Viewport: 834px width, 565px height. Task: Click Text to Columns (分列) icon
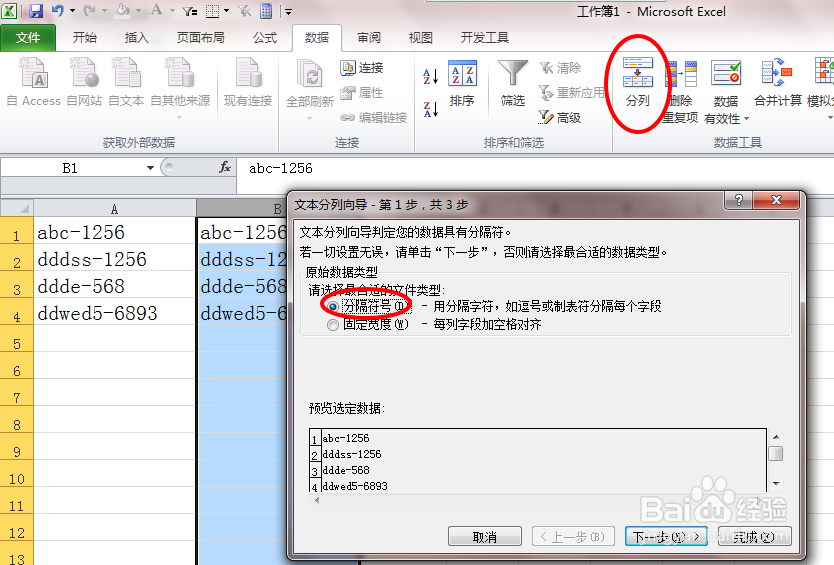[638, 73]
